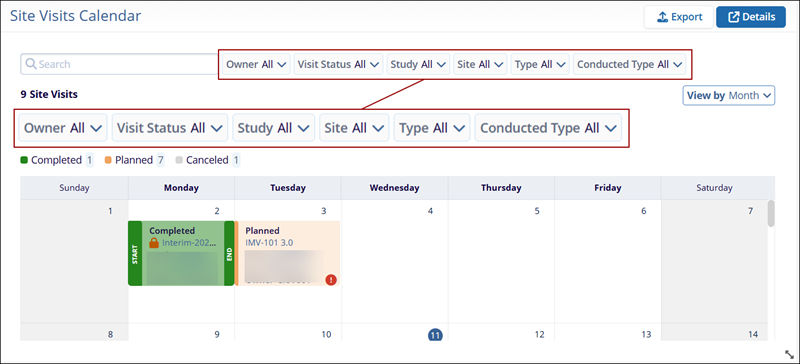Select today's date 11 in calendar
Viewport: 800px width, 364px height.
[x=435, y=335]
